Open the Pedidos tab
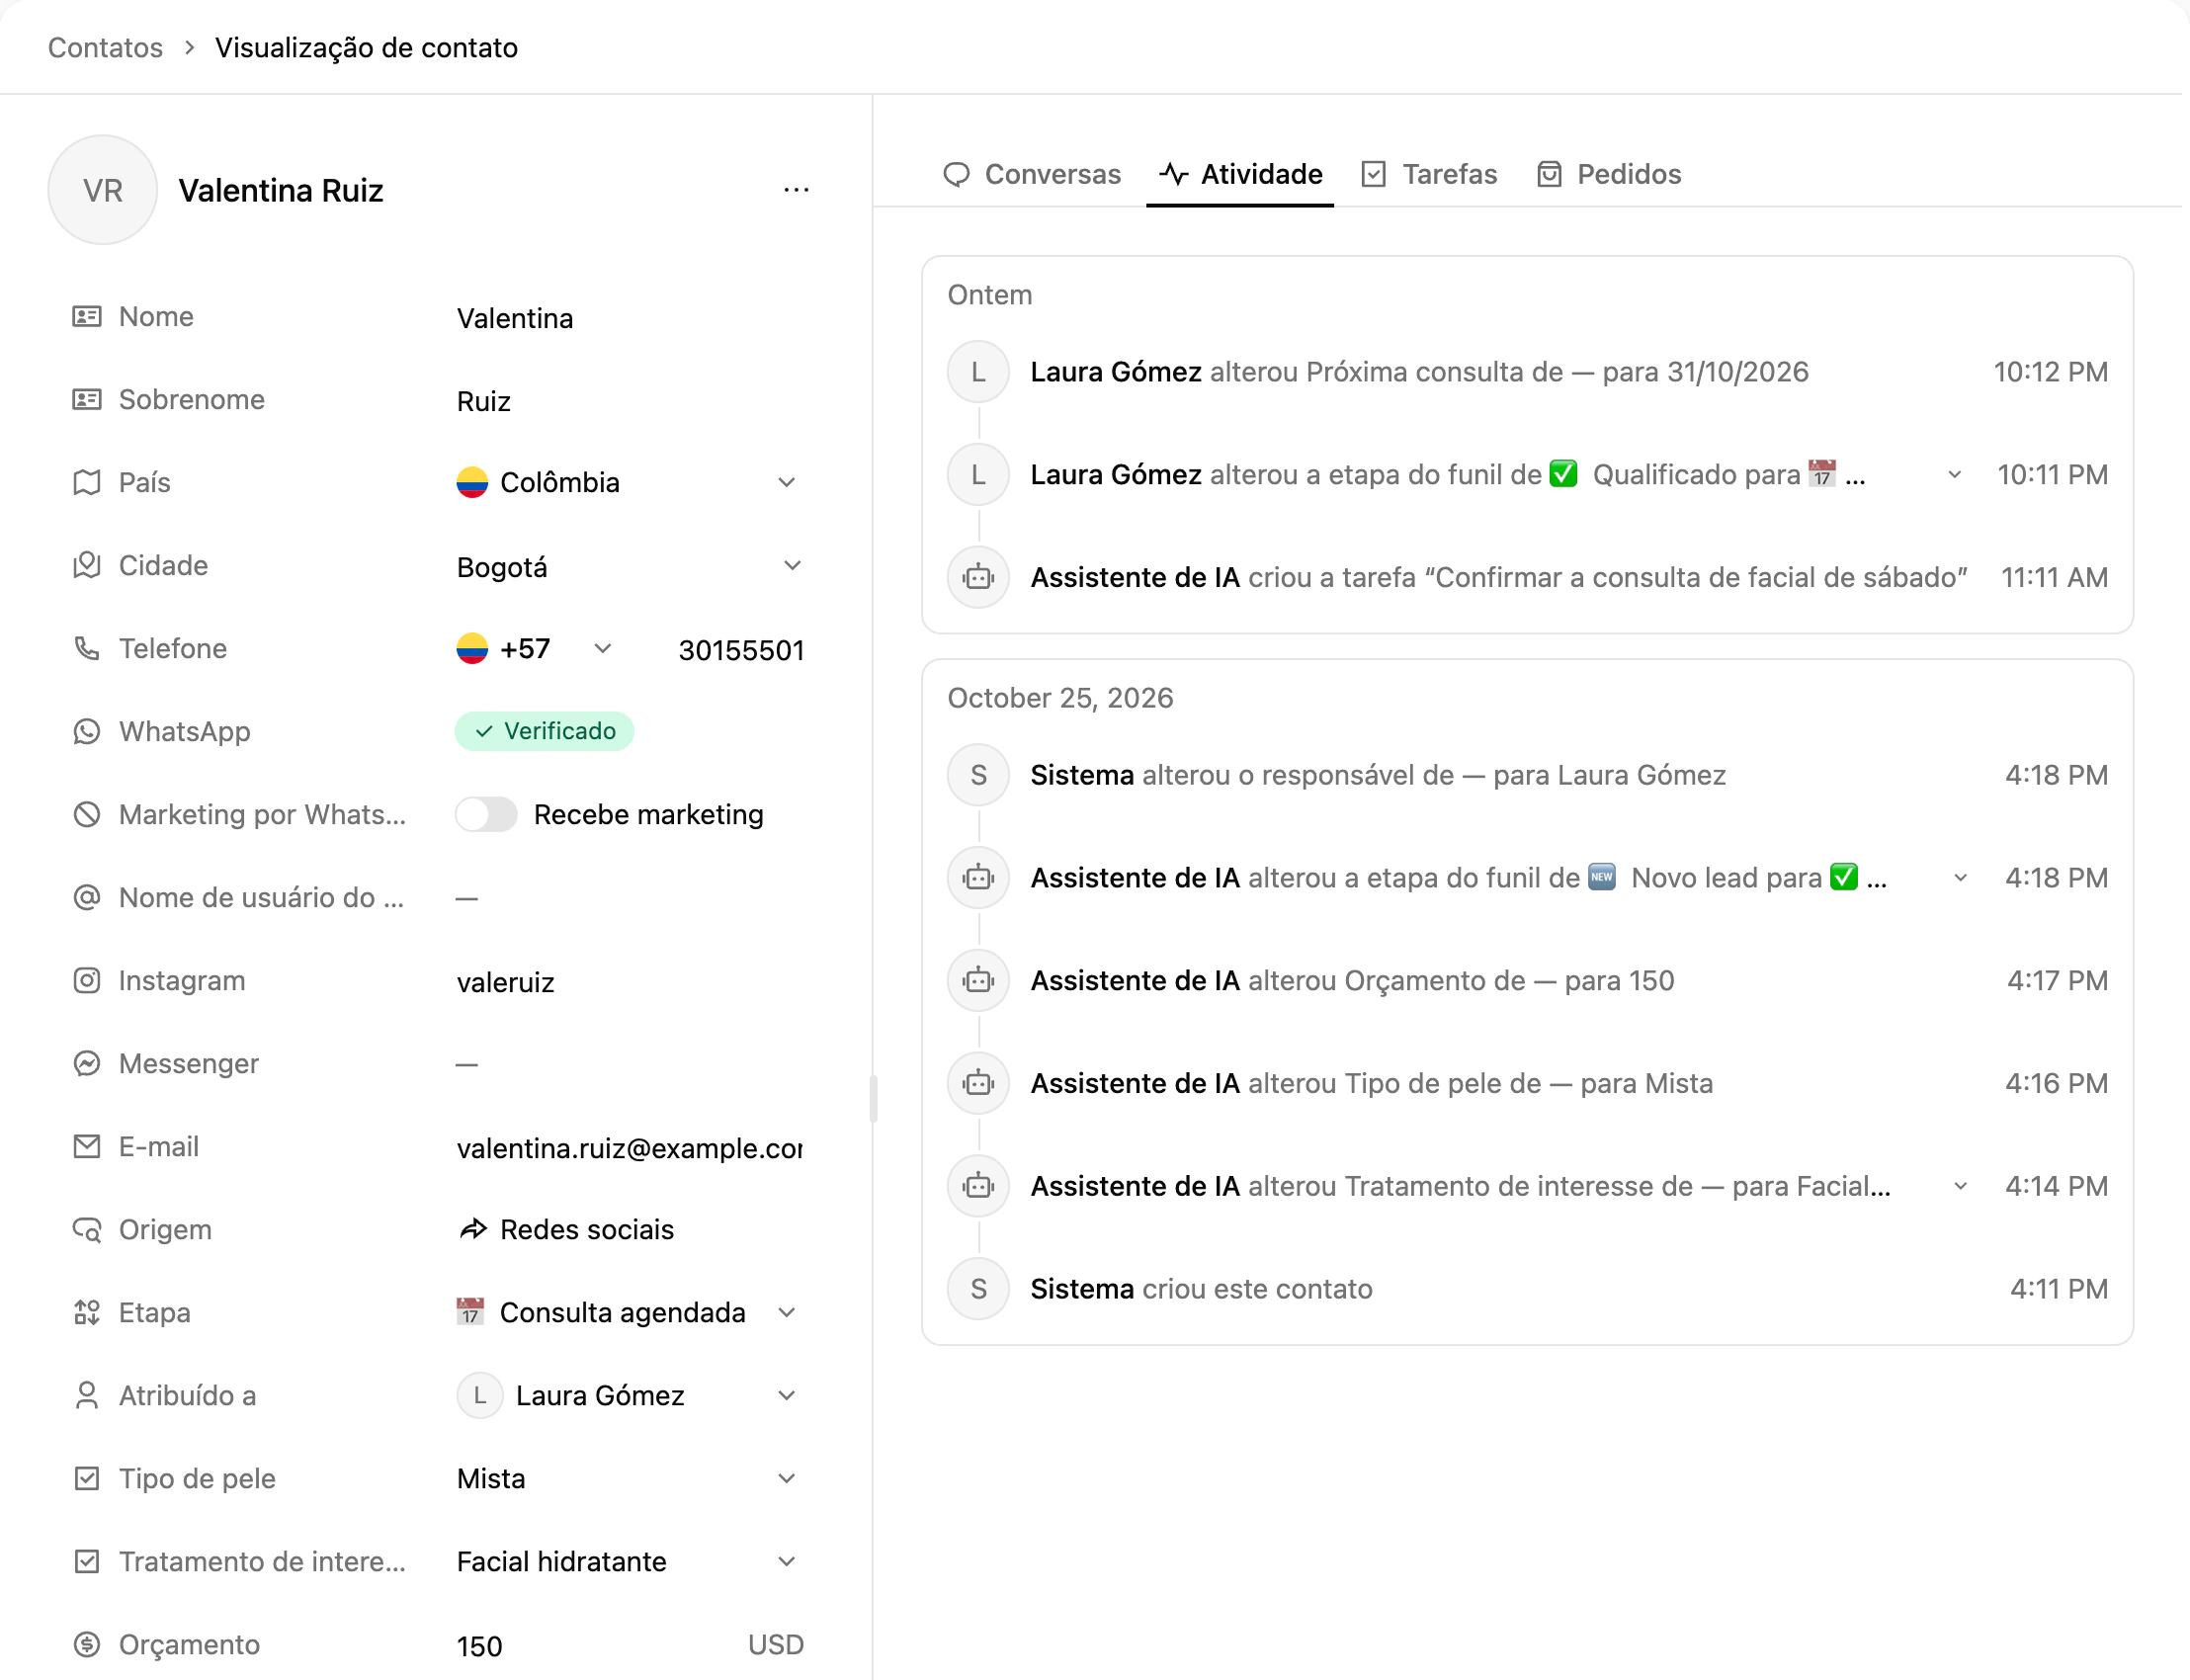This screenshot has height=1680, width=2190. coord(1608,175)
